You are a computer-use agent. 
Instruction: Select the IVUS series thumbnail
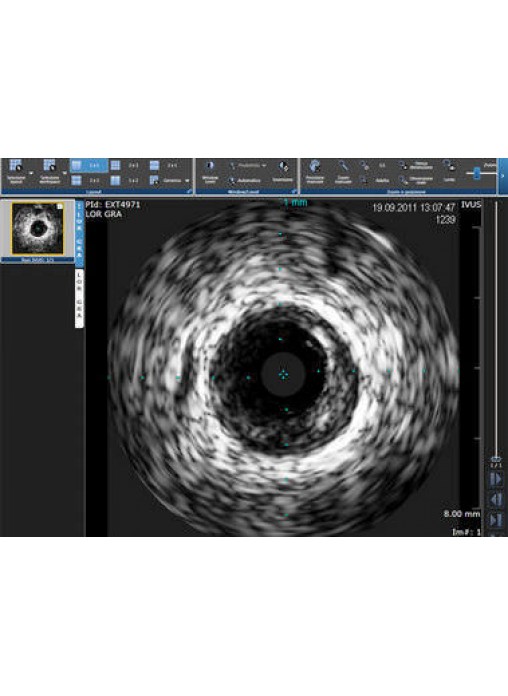coord(38,229)
